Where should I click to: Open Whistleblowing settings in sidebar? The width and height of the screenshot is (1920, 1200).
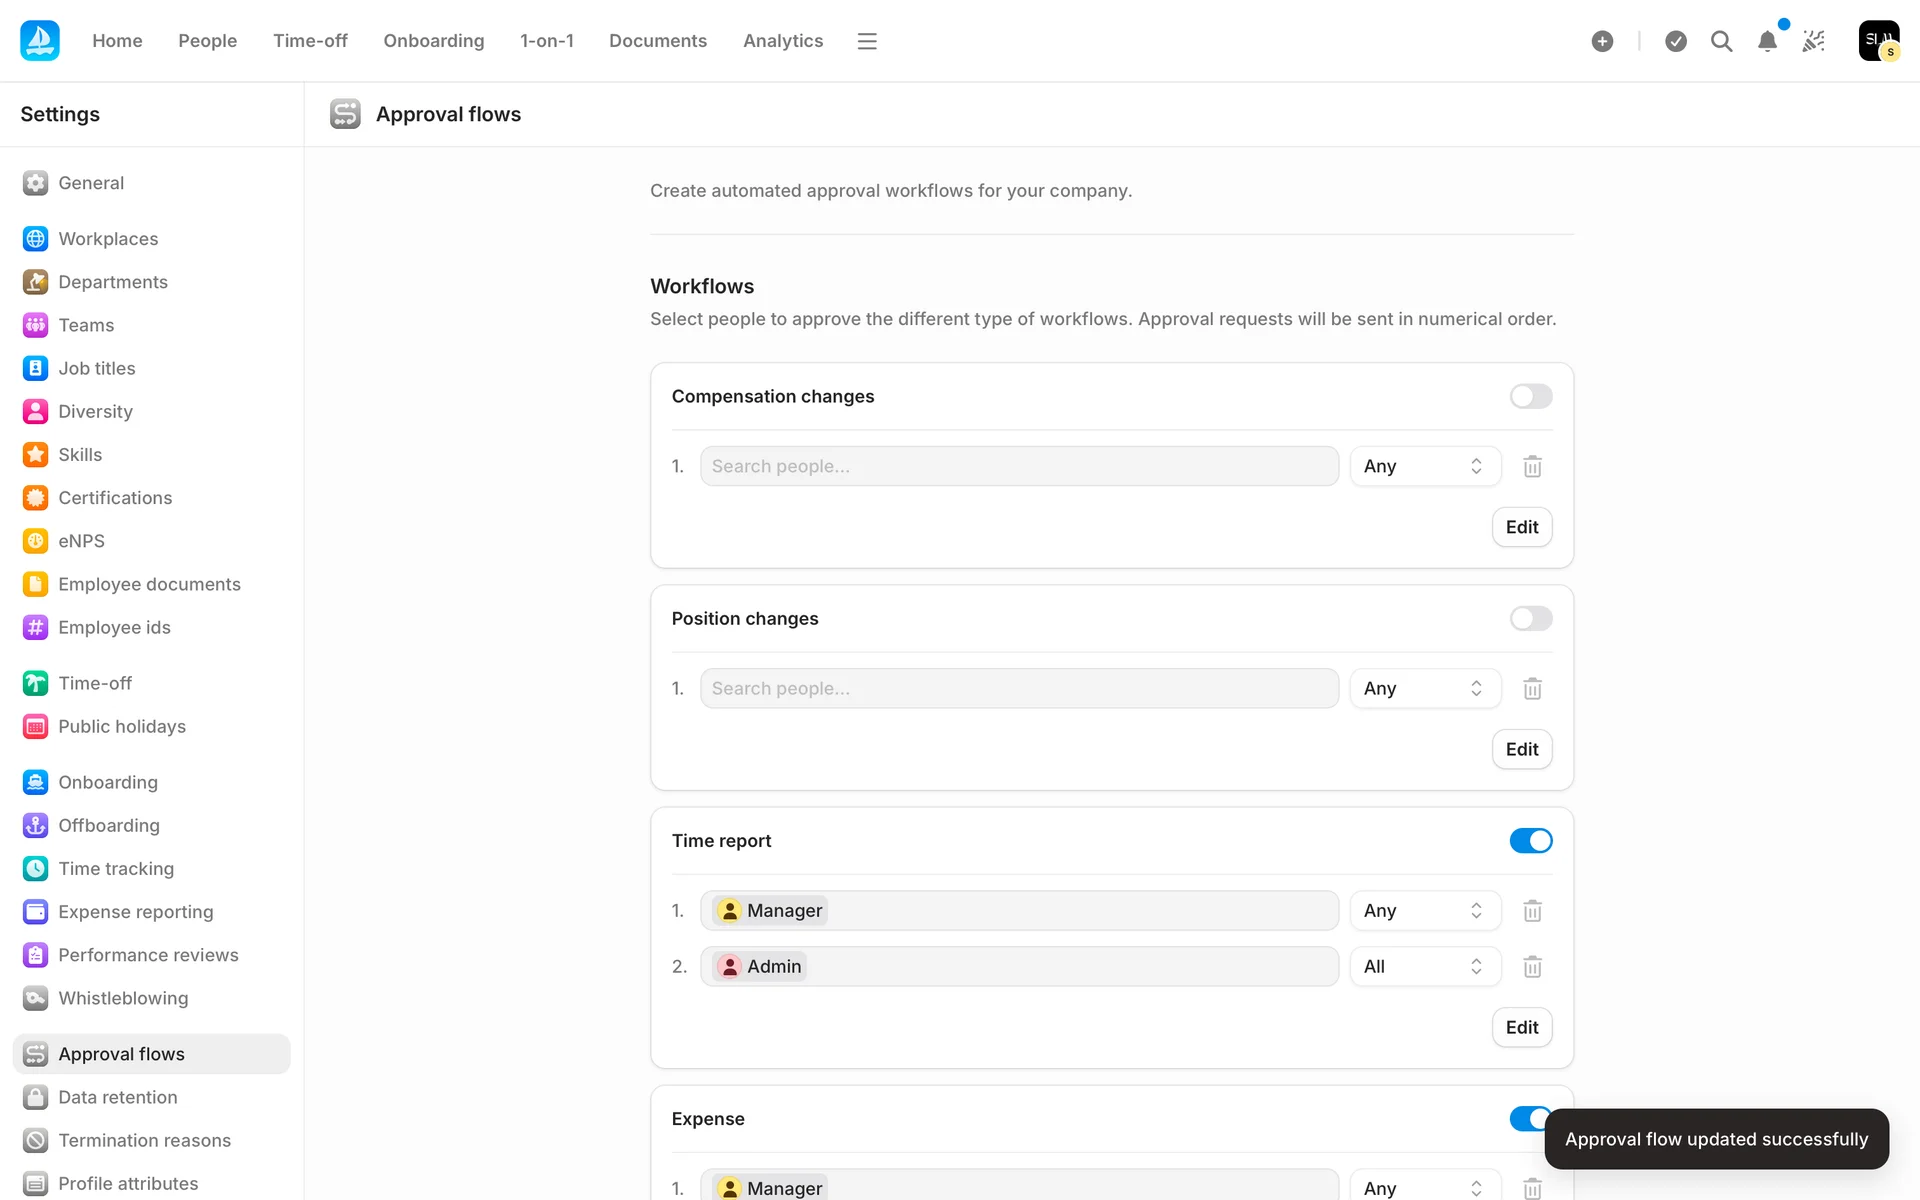(x=123, y=998)
